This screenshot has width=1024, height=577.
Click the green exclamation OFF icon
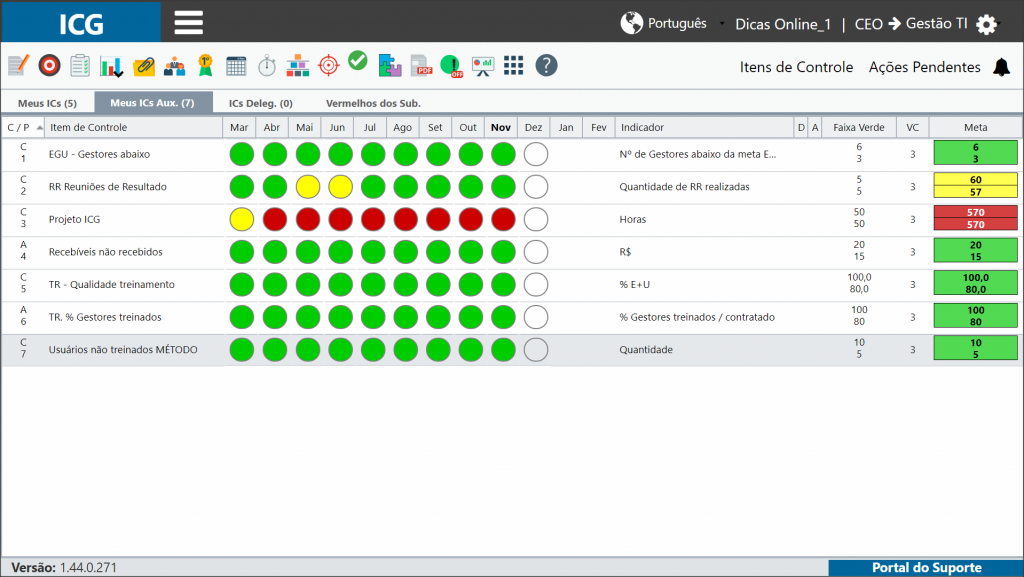coord(451,66)
